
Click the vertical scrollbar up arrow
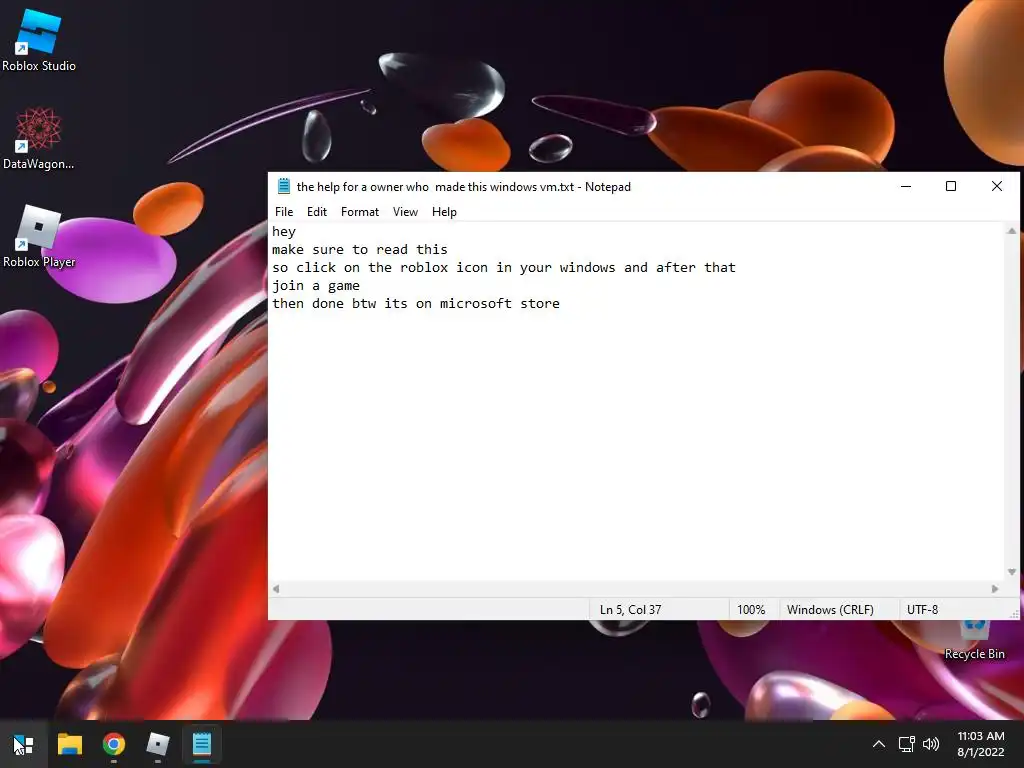(1012, 231)
